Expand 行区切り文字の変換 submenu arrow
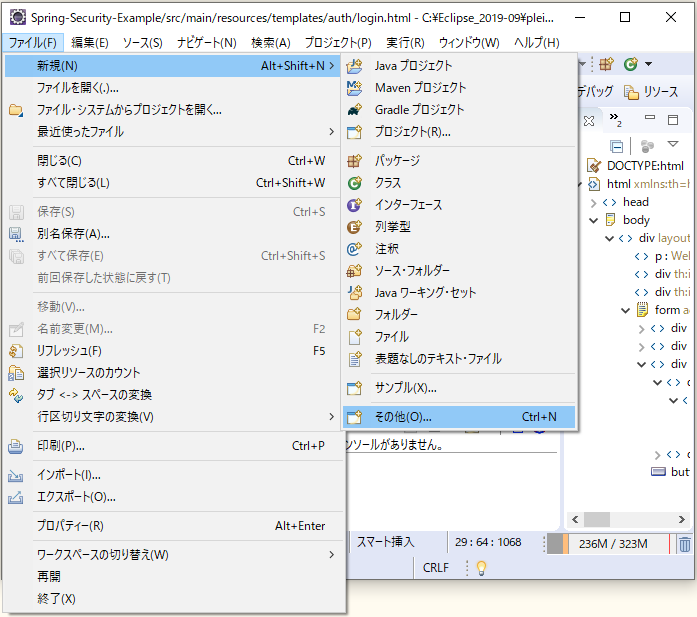Screen dimensions: 697x617 pos(331,417)
